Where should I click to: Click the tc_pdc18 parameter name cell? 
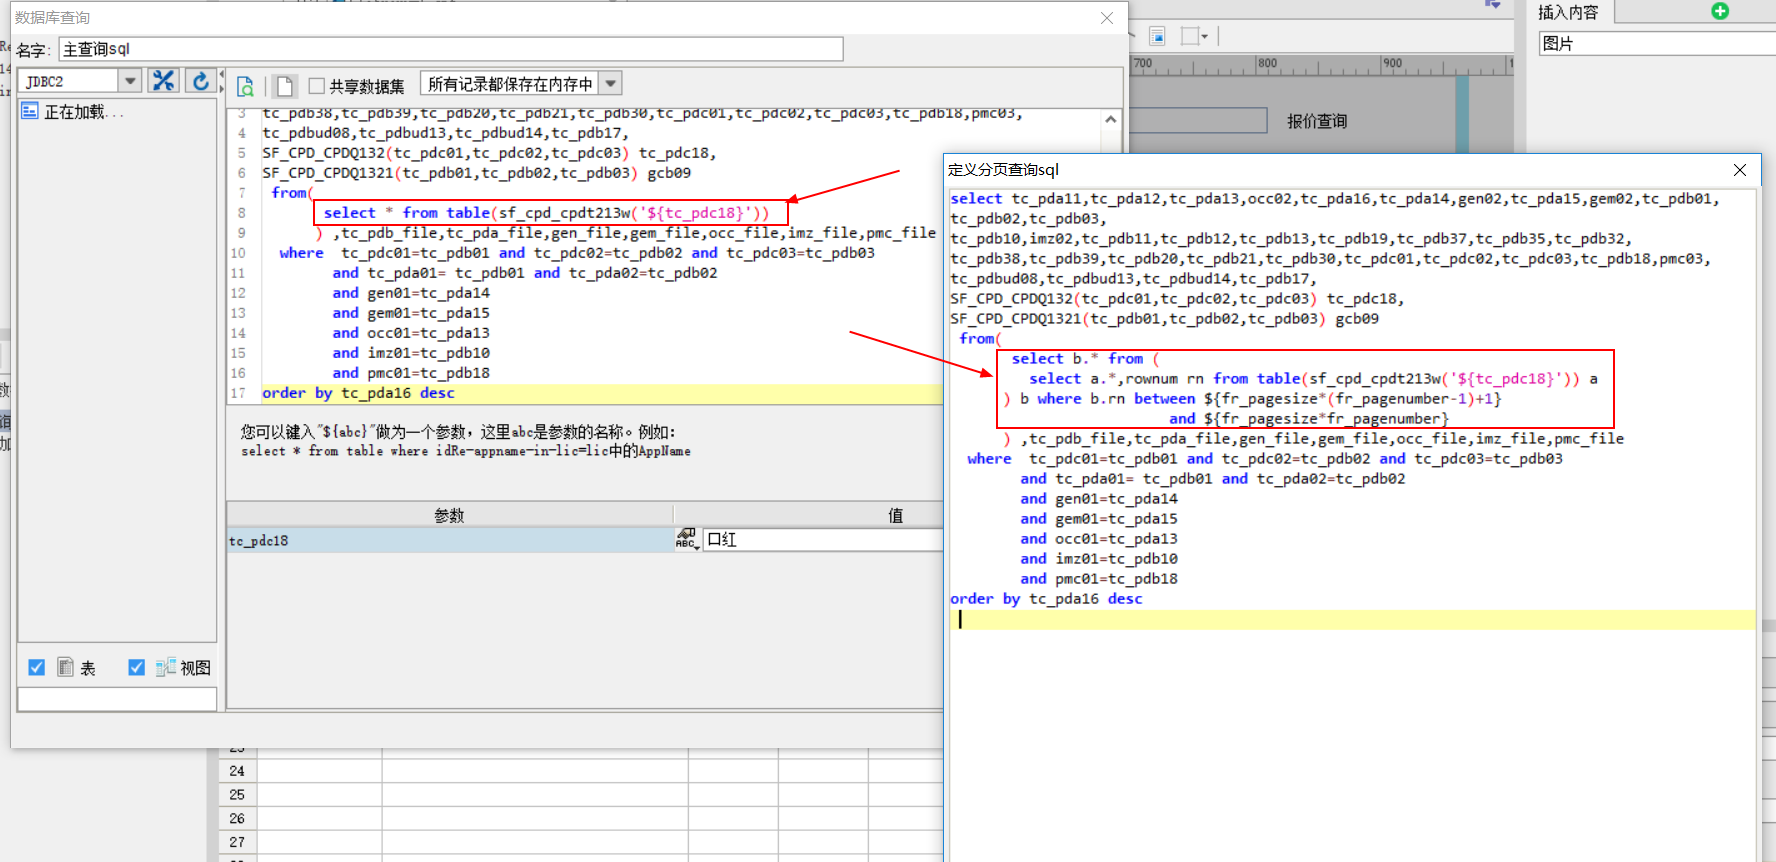coord(450,540)
